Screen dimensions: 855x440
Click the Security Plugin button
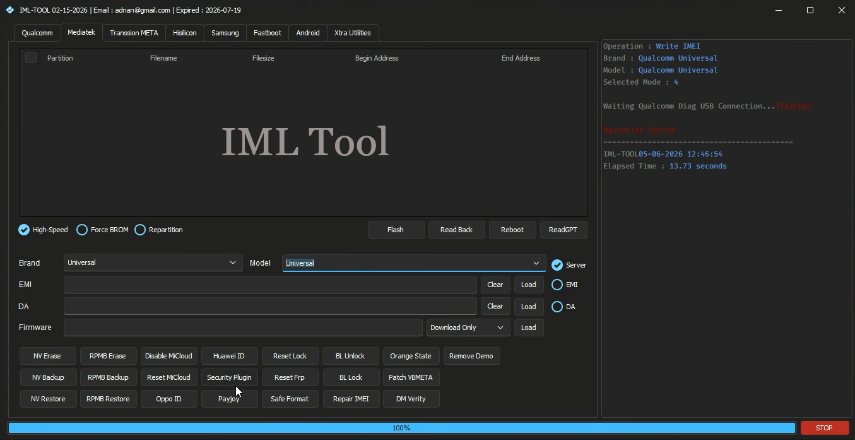(229, 377)
